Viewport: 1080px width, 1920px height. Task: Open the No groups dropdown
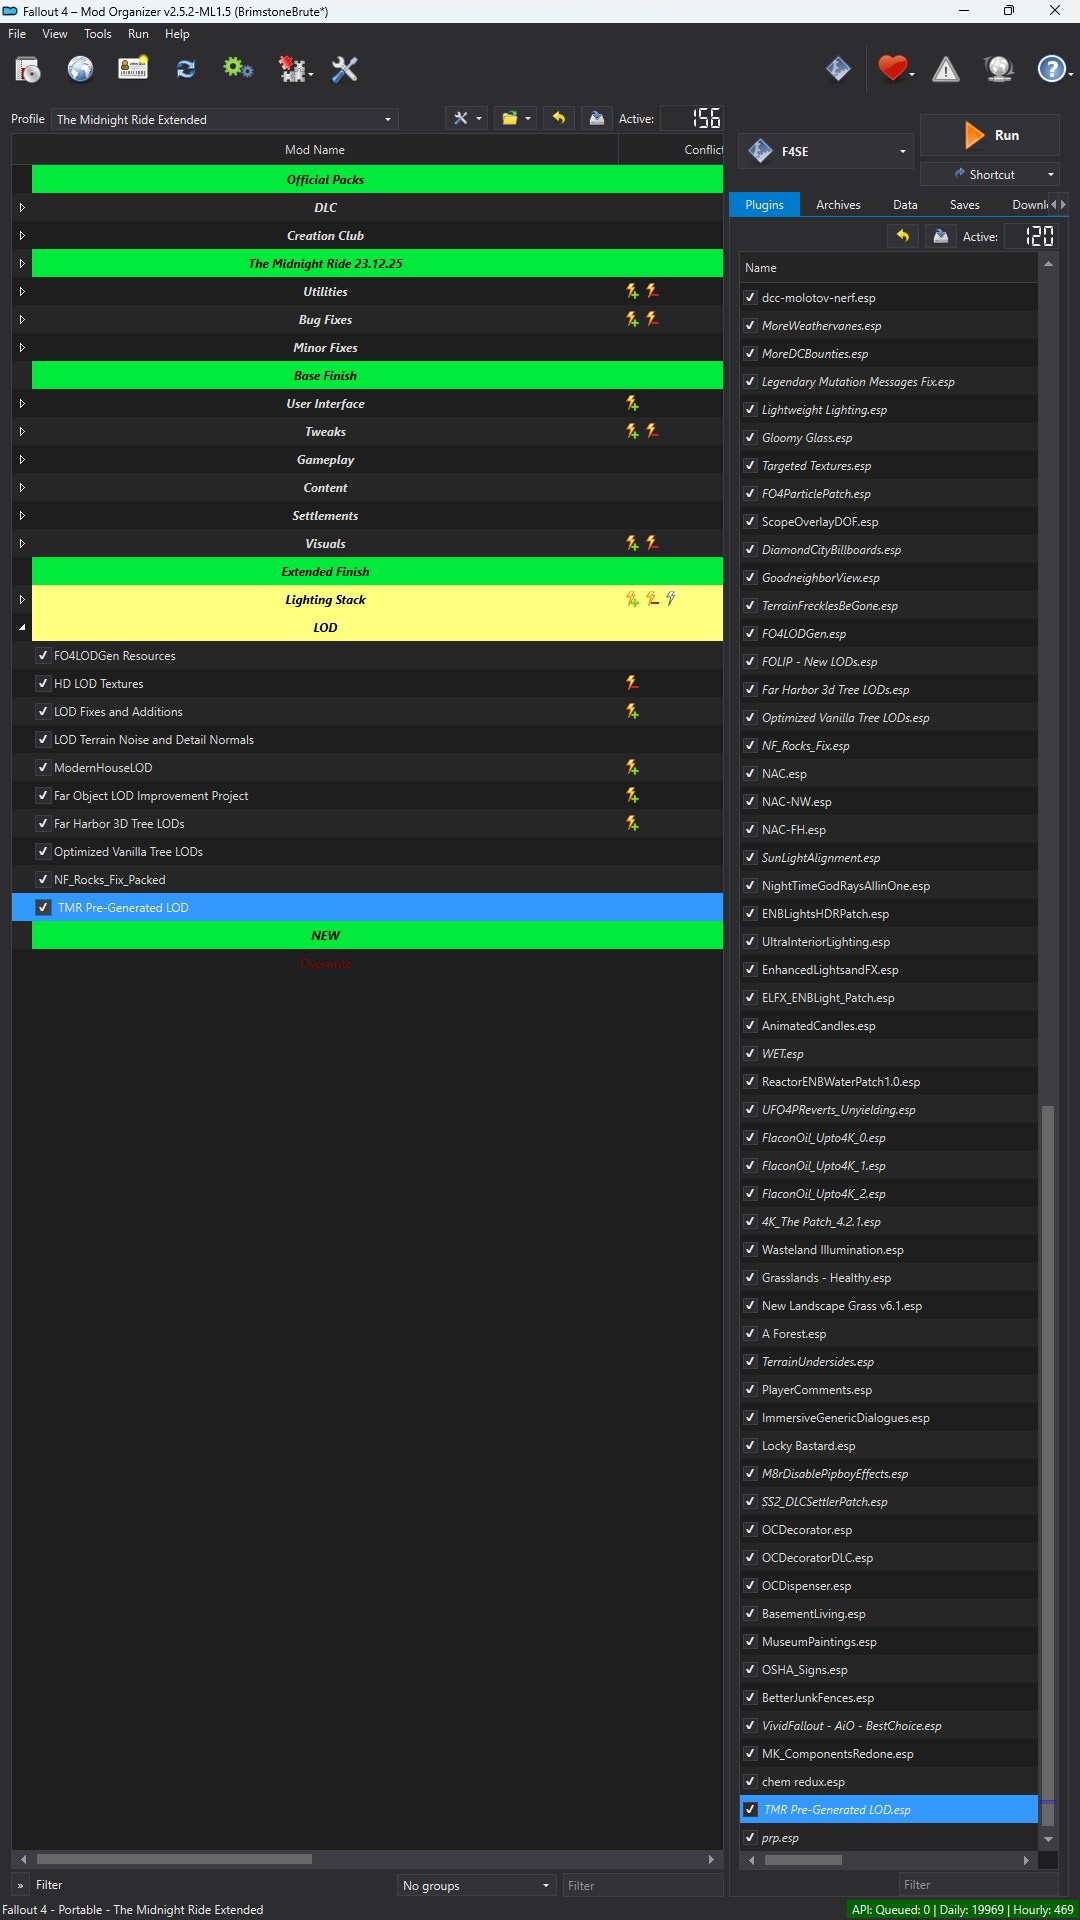(476, 1885)
